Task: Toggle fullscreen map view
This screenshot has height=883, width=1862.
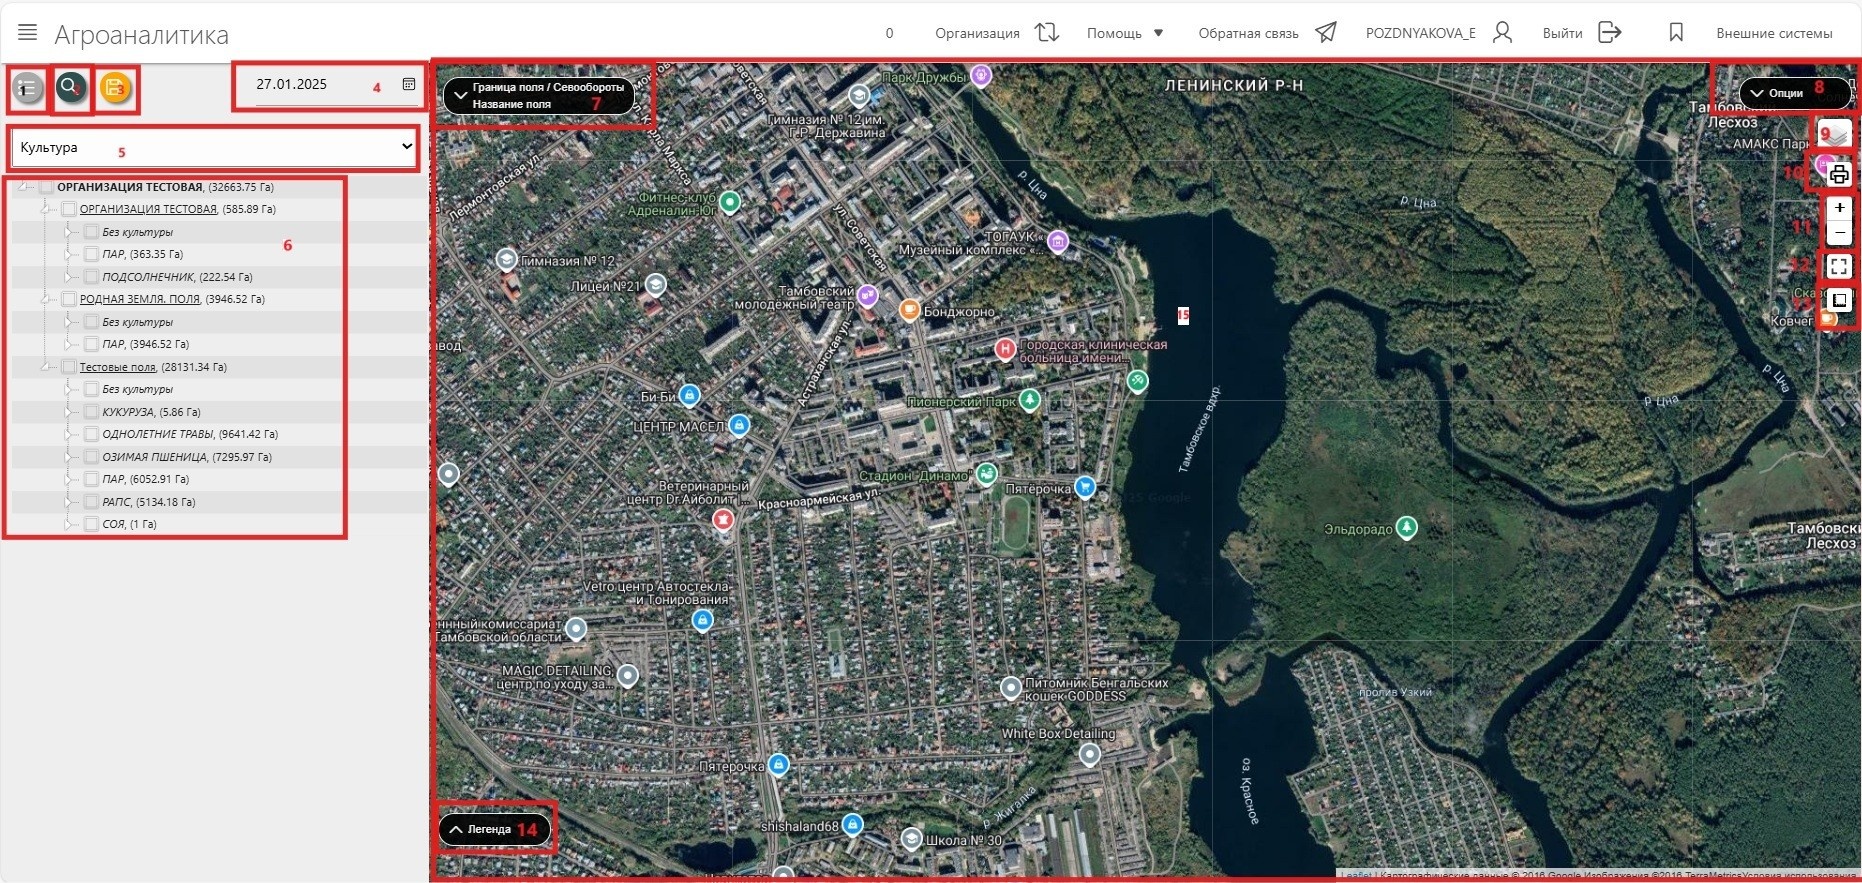Action: pos(1838,267)
